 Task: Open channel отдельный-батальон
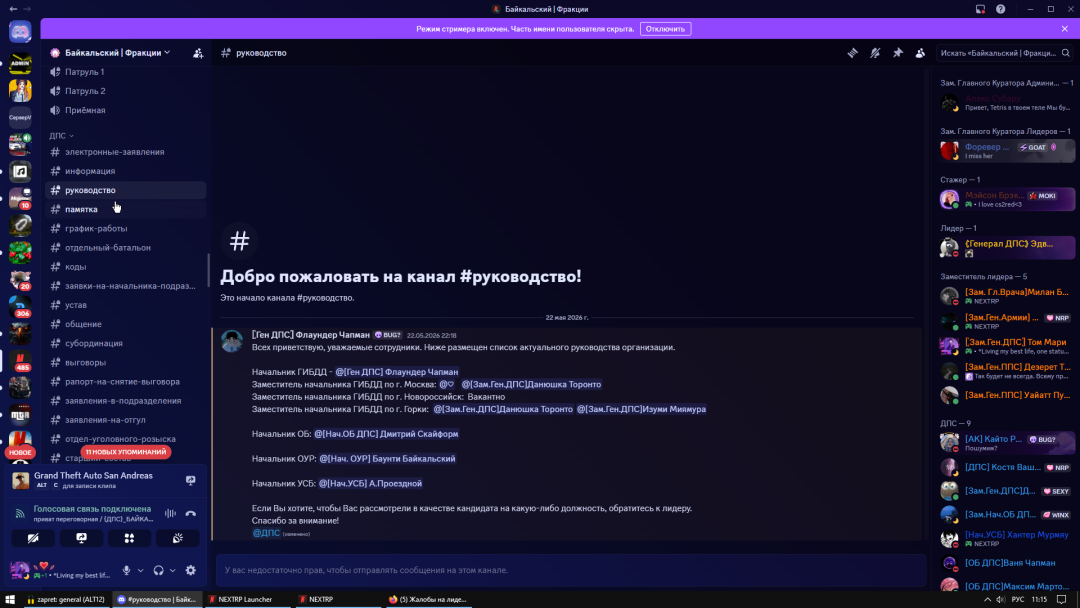point(126,248)
